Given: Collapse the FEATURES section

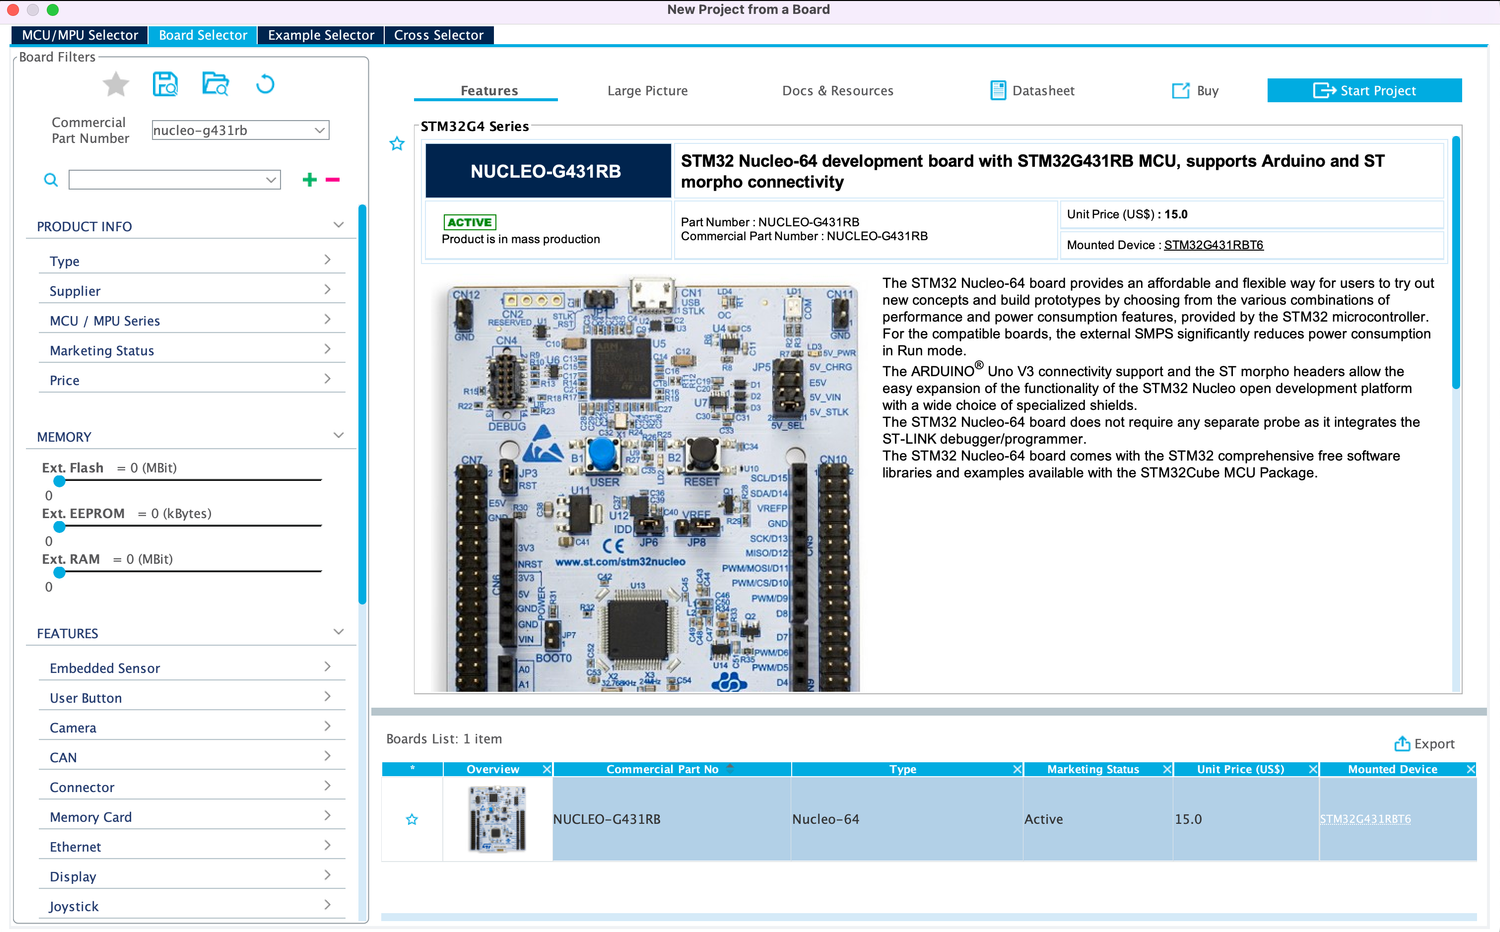Looking at the screenshot, I should (x=338, y=632).
